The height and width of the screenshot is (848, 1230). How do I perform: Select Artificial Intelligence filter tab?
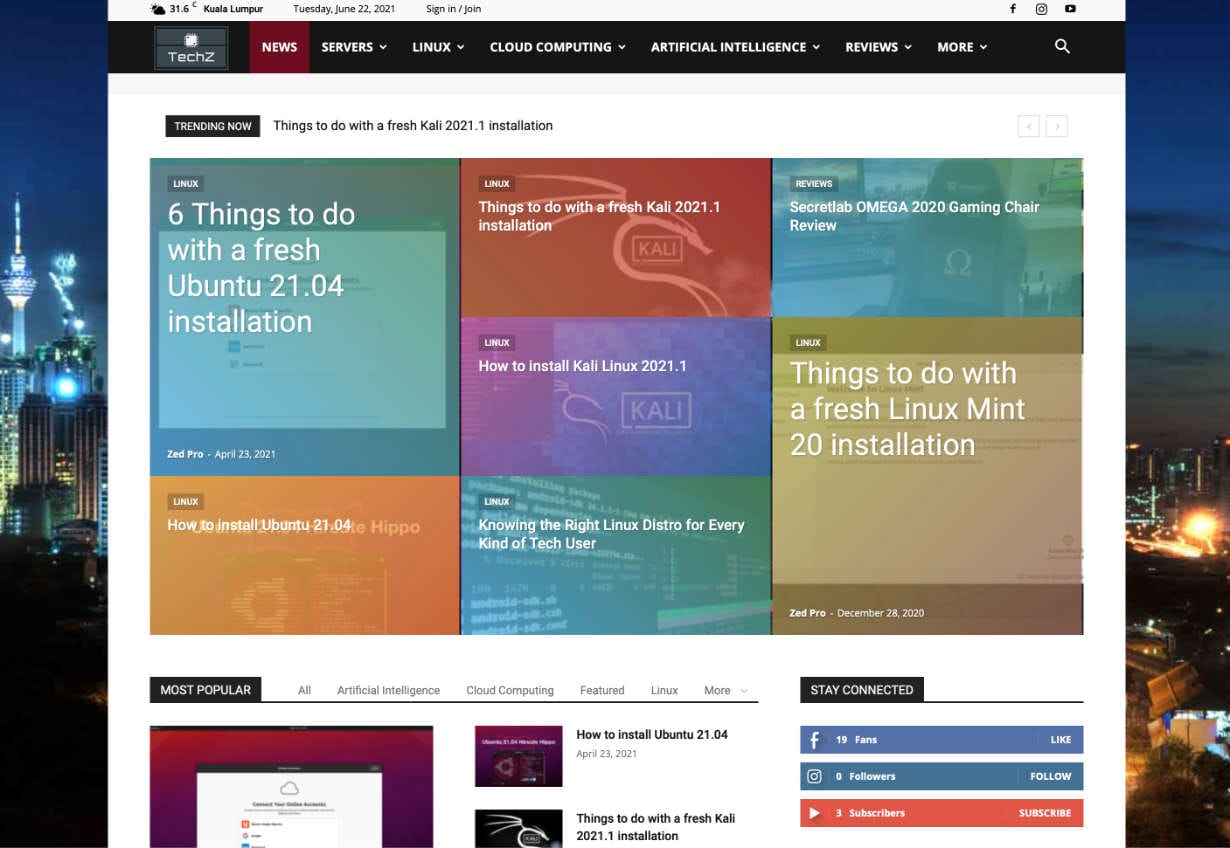pyautogui.click(x=388, y=690)
